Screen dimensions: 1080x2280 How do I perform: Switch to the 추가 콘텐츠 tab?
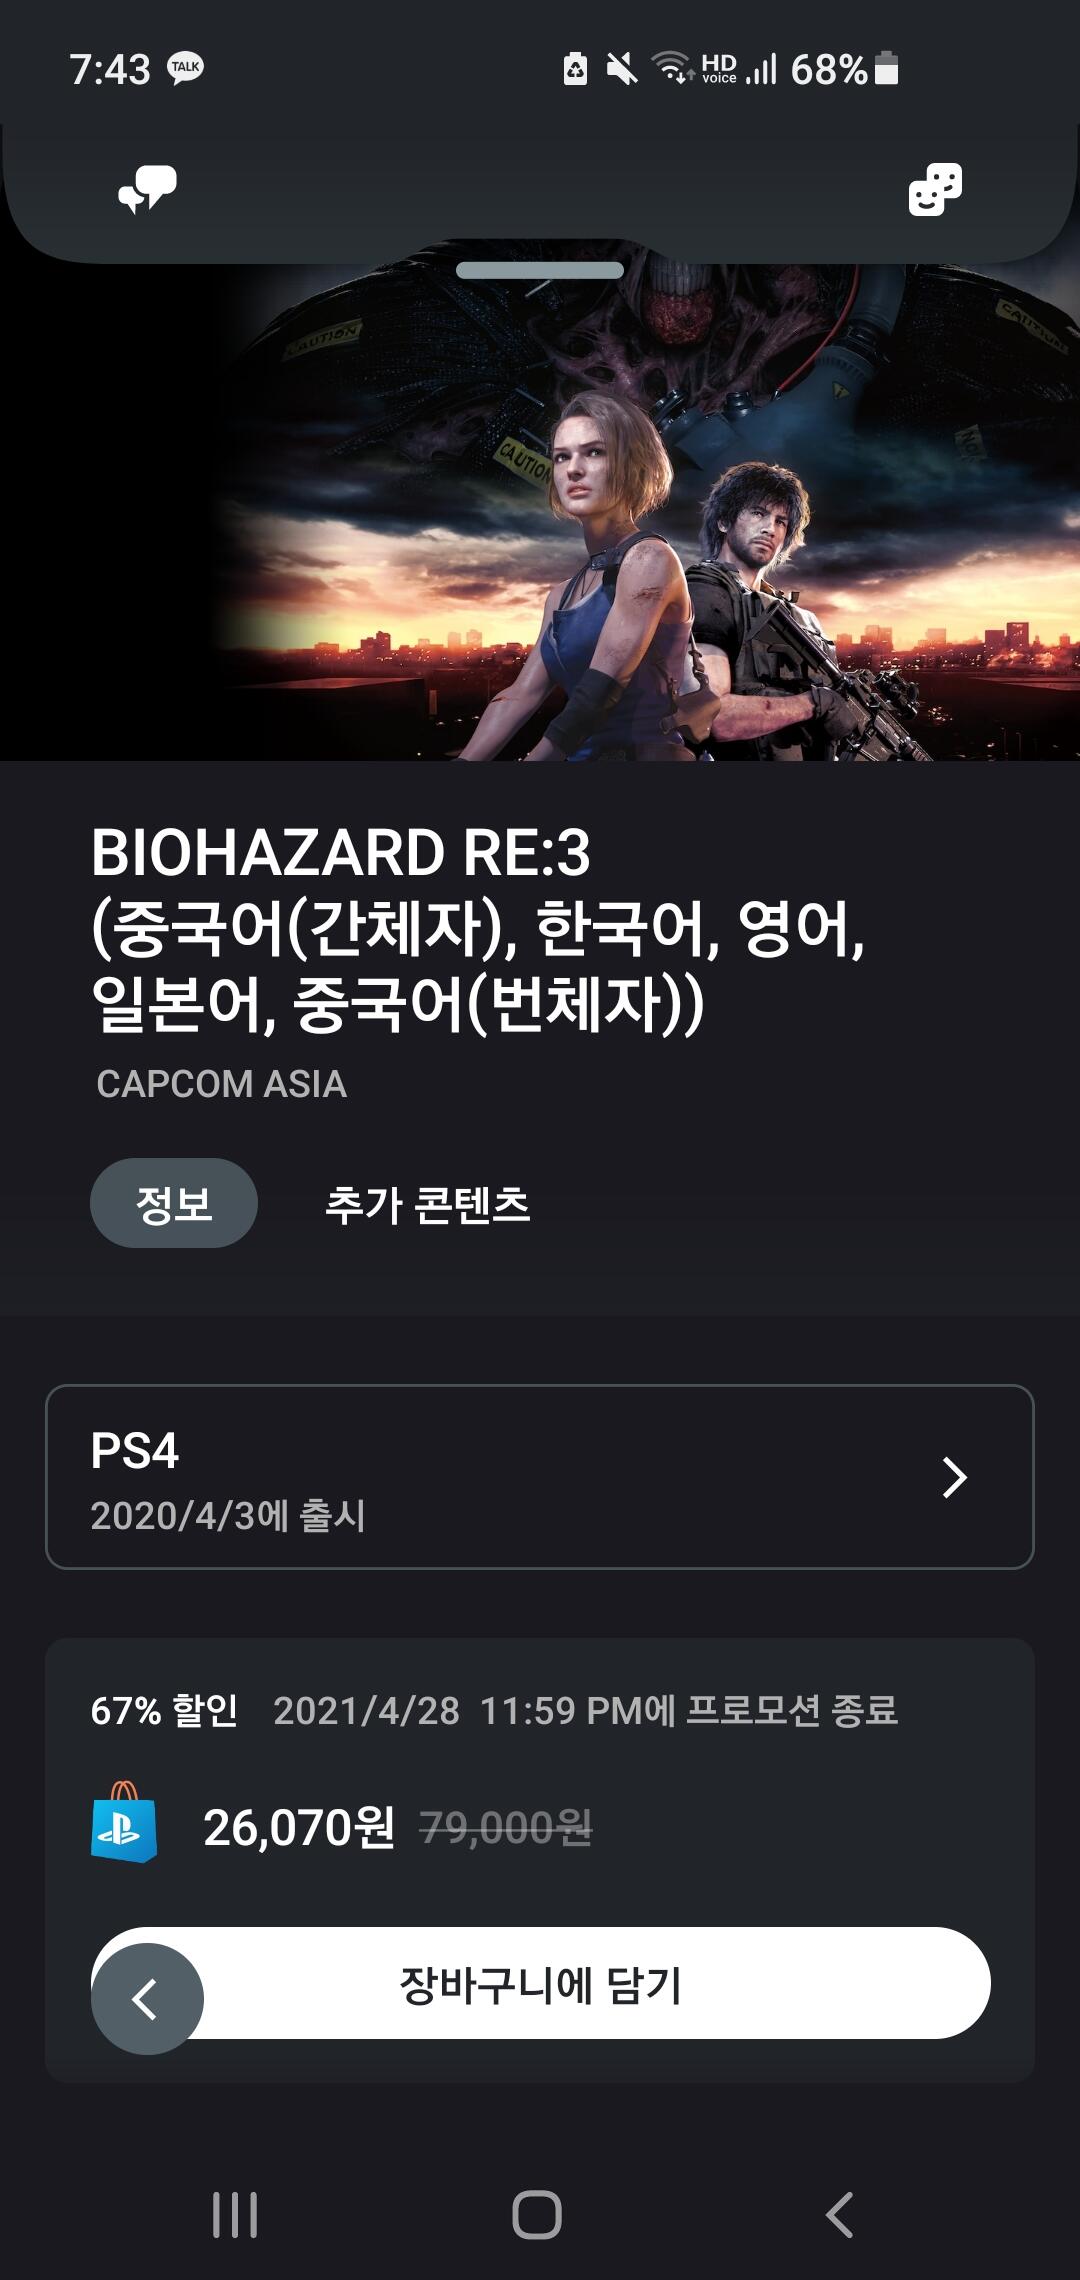click(428, 1204)
